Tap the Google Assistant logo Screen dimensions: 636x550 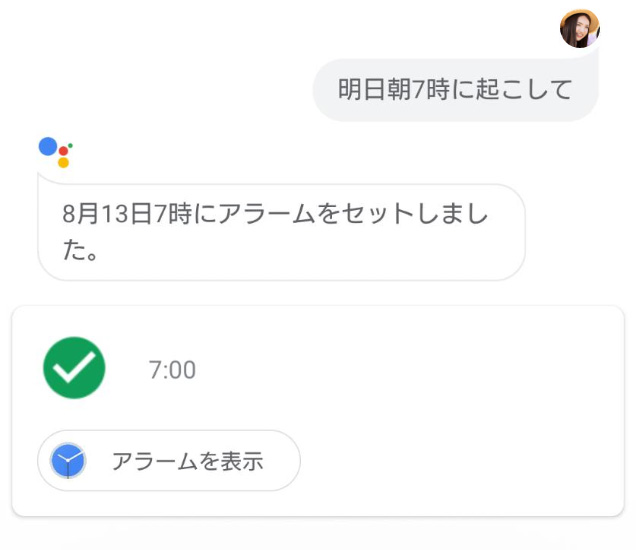pyautogui.click(x=55, y=151)
